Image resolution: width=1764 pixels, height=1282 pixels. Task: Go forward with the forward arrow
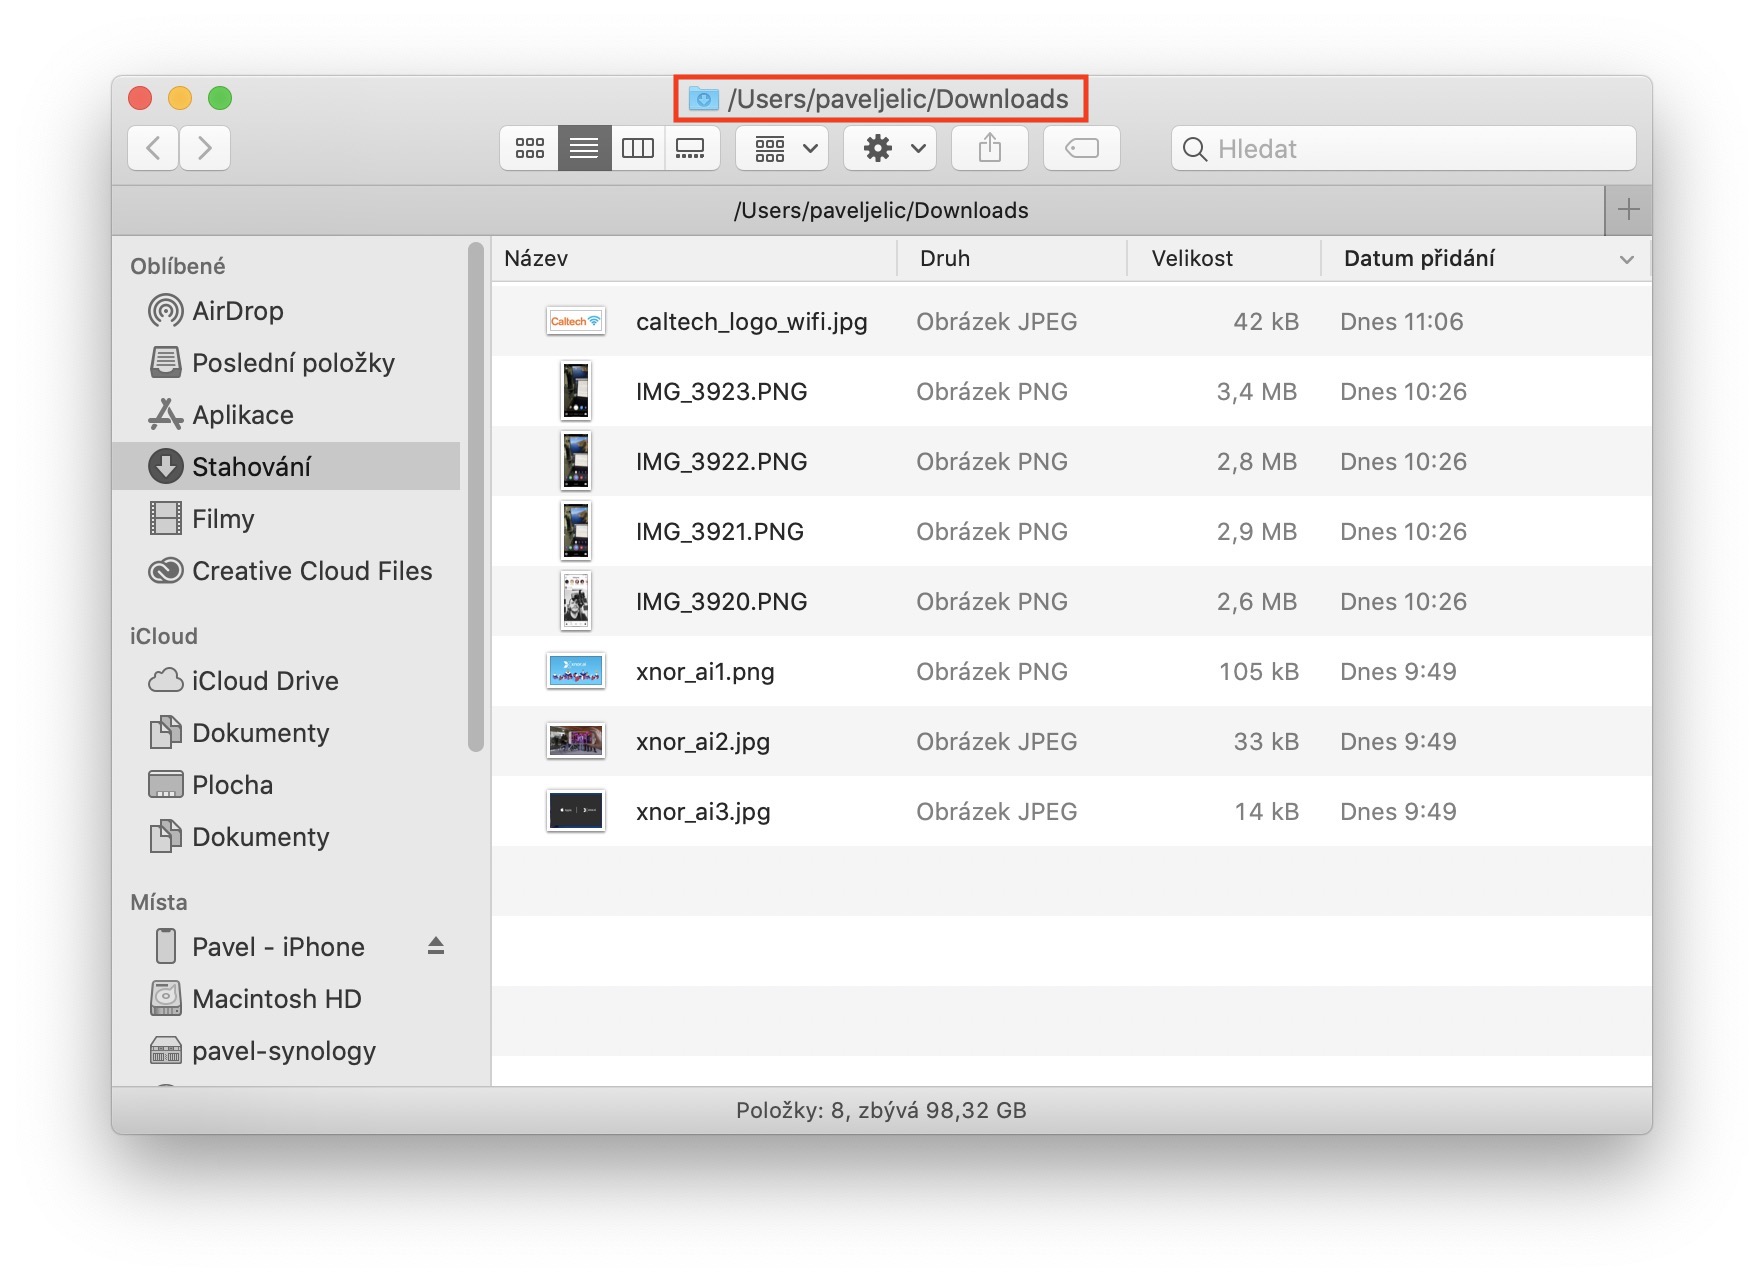205,149
